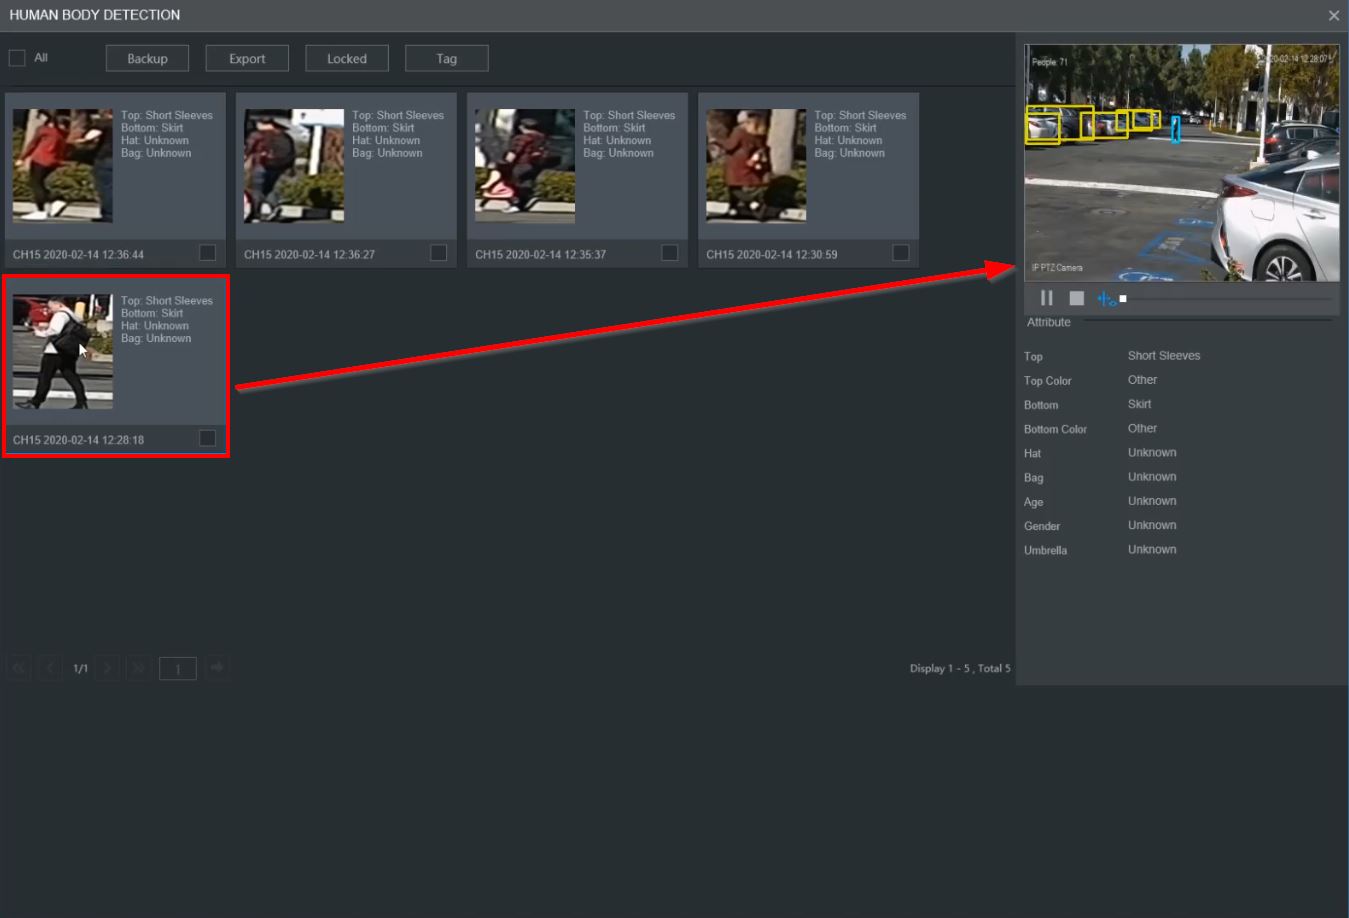This screenshot has width=1349, height=918.
Task: Toggle the blue detection overlay icon
Action: pos(1105,299)
